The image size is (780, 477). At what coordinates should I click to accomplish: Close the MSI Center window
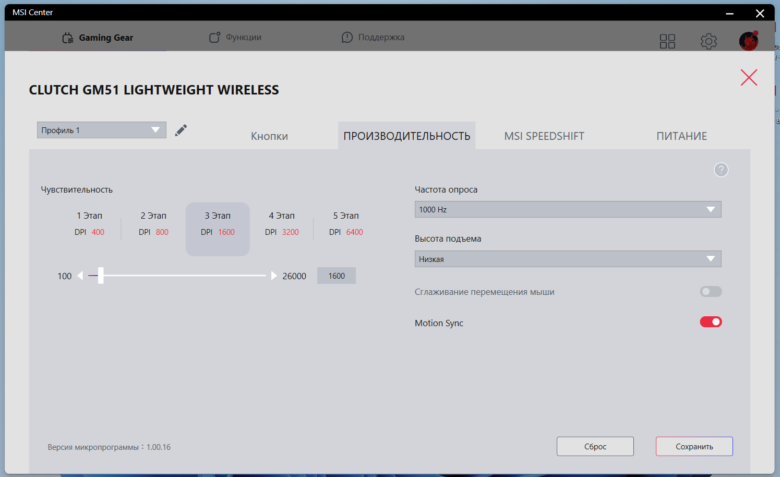click(x=760, y=13)
